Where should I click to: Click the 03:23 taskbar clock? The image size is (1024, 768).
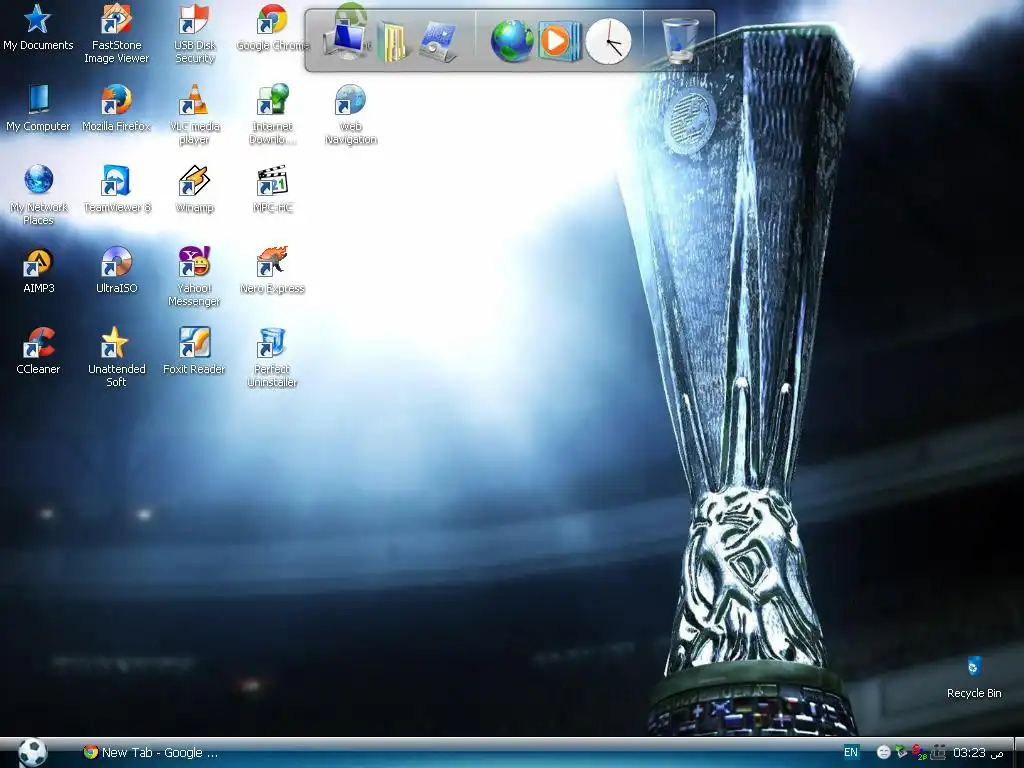tap(978, 752)
